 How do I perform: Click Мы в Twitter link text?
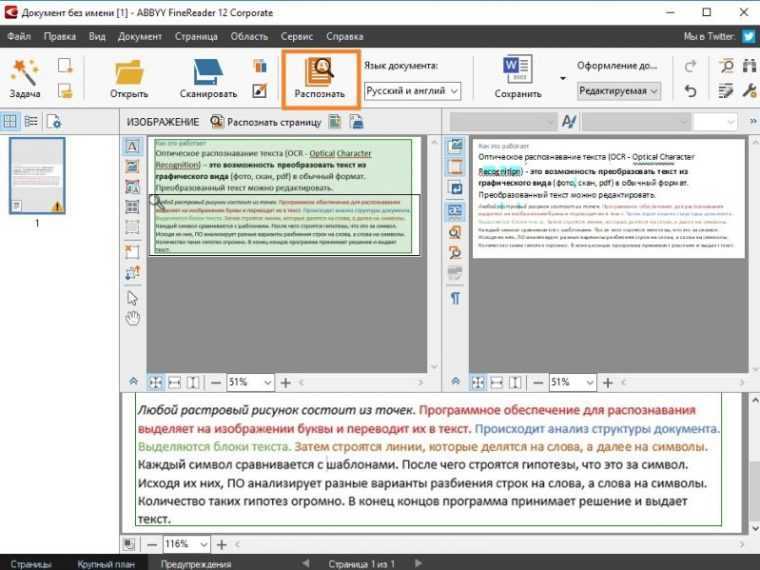click(709, 36)
